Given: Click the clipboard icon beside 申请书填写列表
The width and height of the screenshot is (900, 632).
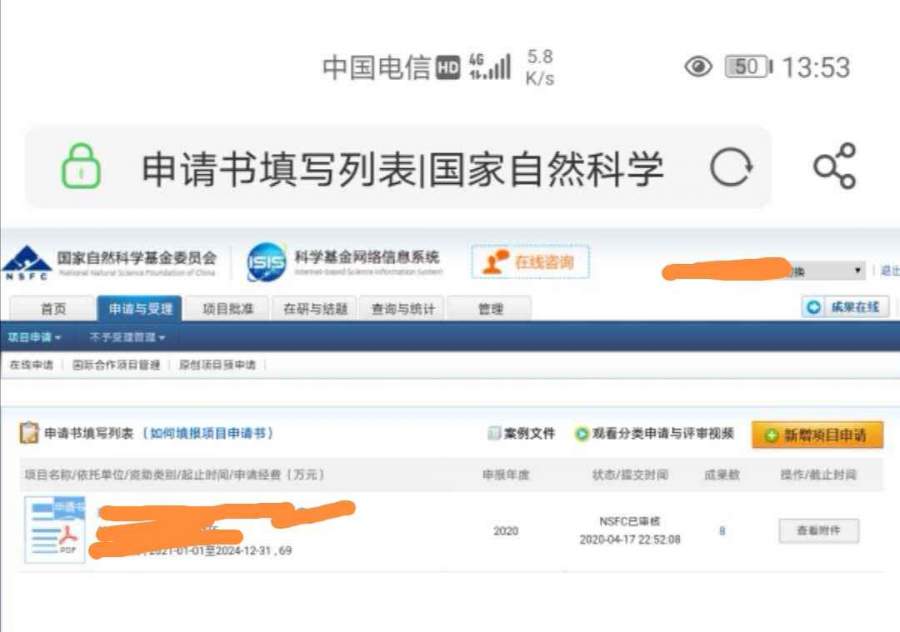Looking at the screenshot, I should (x=29, y=433).
